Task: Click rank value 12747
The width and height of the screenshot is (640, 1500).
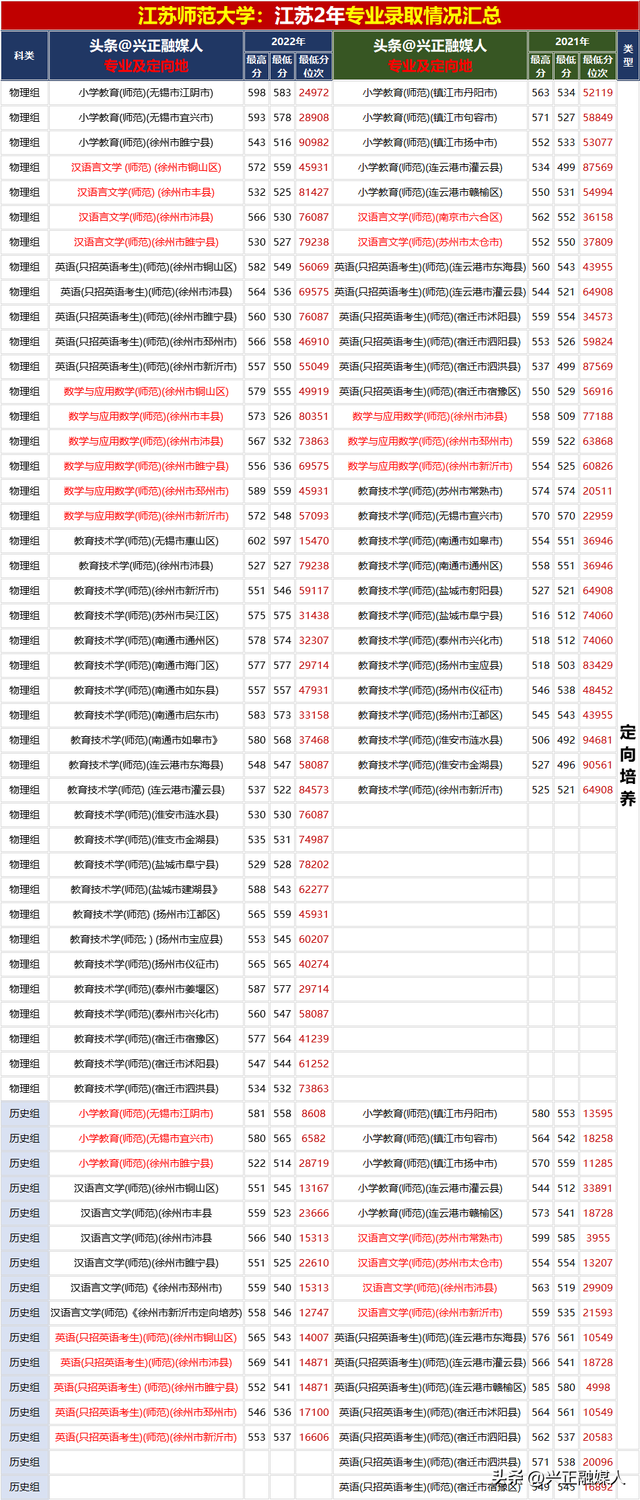Action: pyautogui.click(x=314, y=1313)
